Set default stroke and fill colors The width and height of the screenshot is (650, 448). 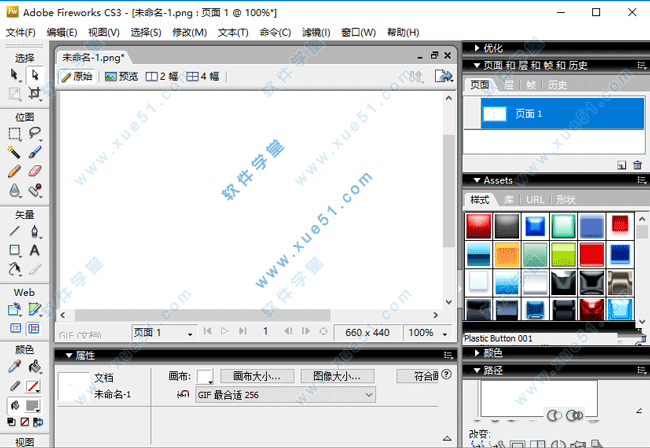(12, 422)
